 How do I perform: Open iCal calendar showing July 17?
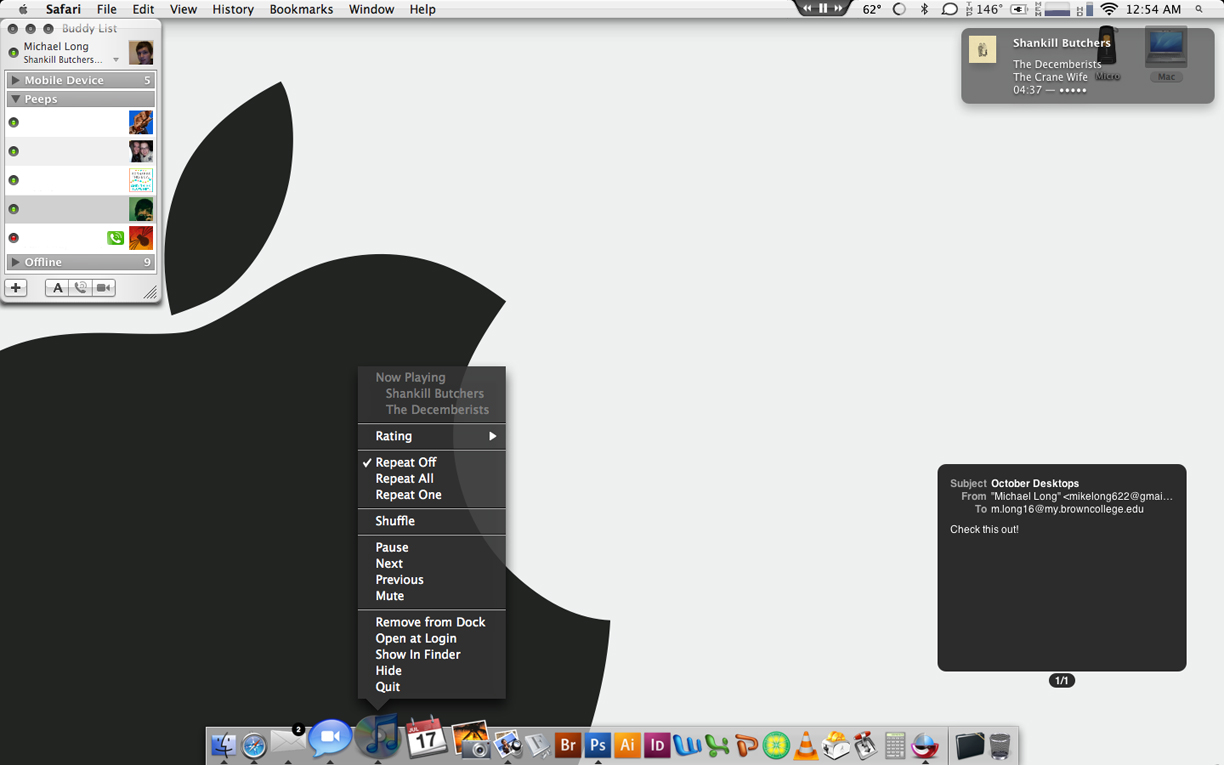click(x=426, y=737)
